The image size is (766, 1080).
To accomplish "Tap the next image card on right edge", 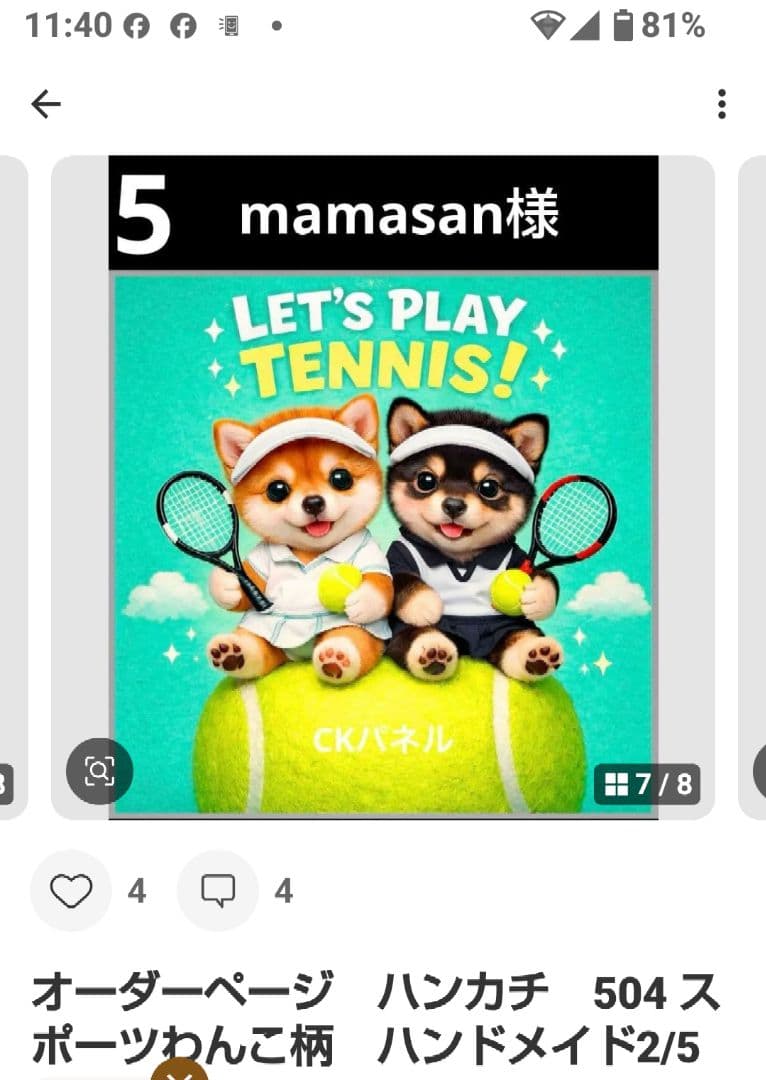I will coord(752,488).
